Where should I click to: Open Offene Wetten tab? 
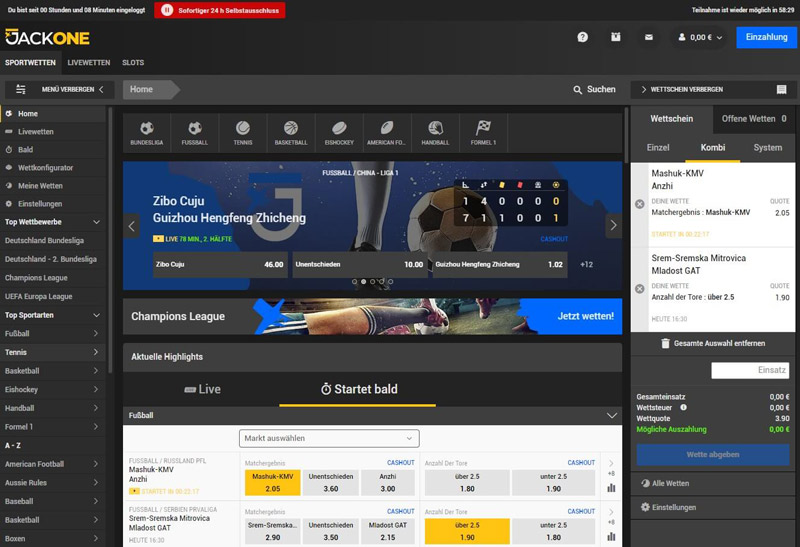(754, 119)
